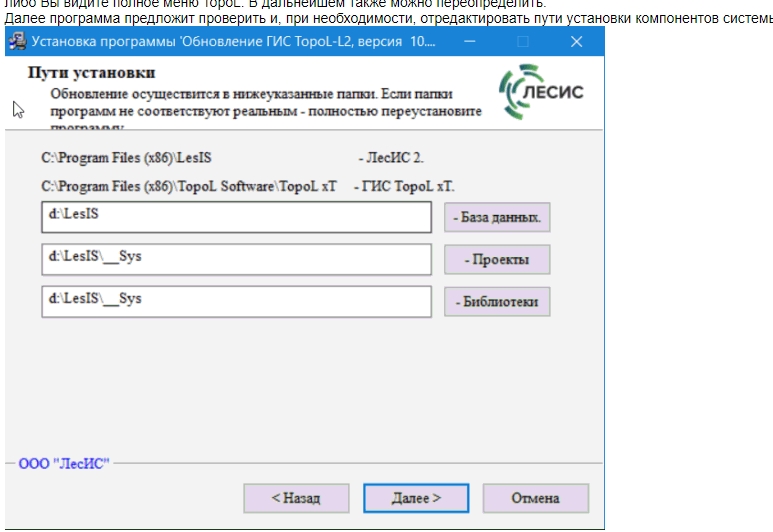Image resolution: width=773 pixels, height=532 pixels.
Task: Click the '- Библиотеки' button
Action: [x=497, y=302]
